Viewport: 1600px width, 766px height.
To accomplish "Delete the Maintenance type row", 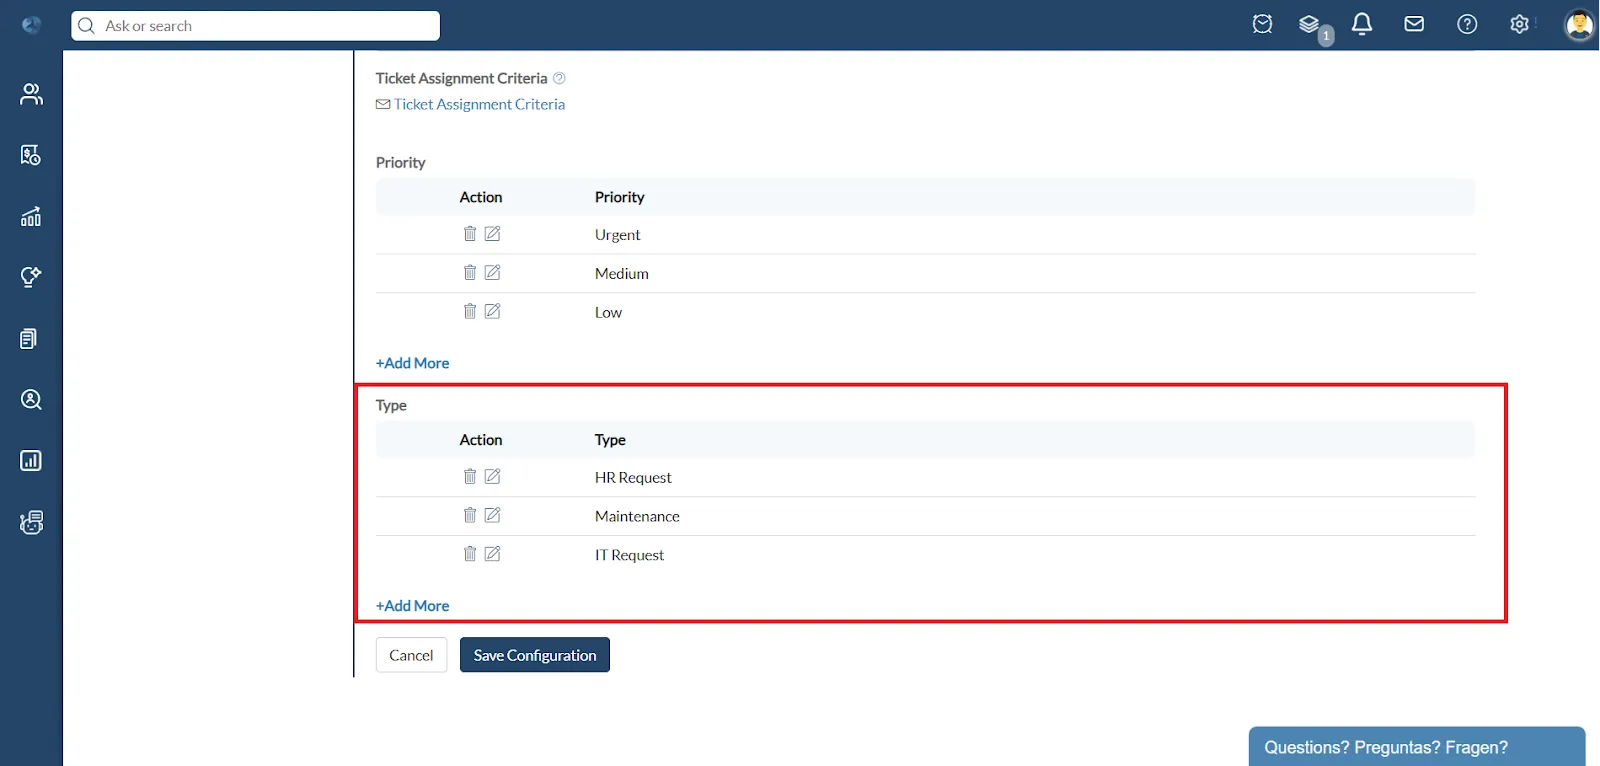I will [x=469, y=515].
